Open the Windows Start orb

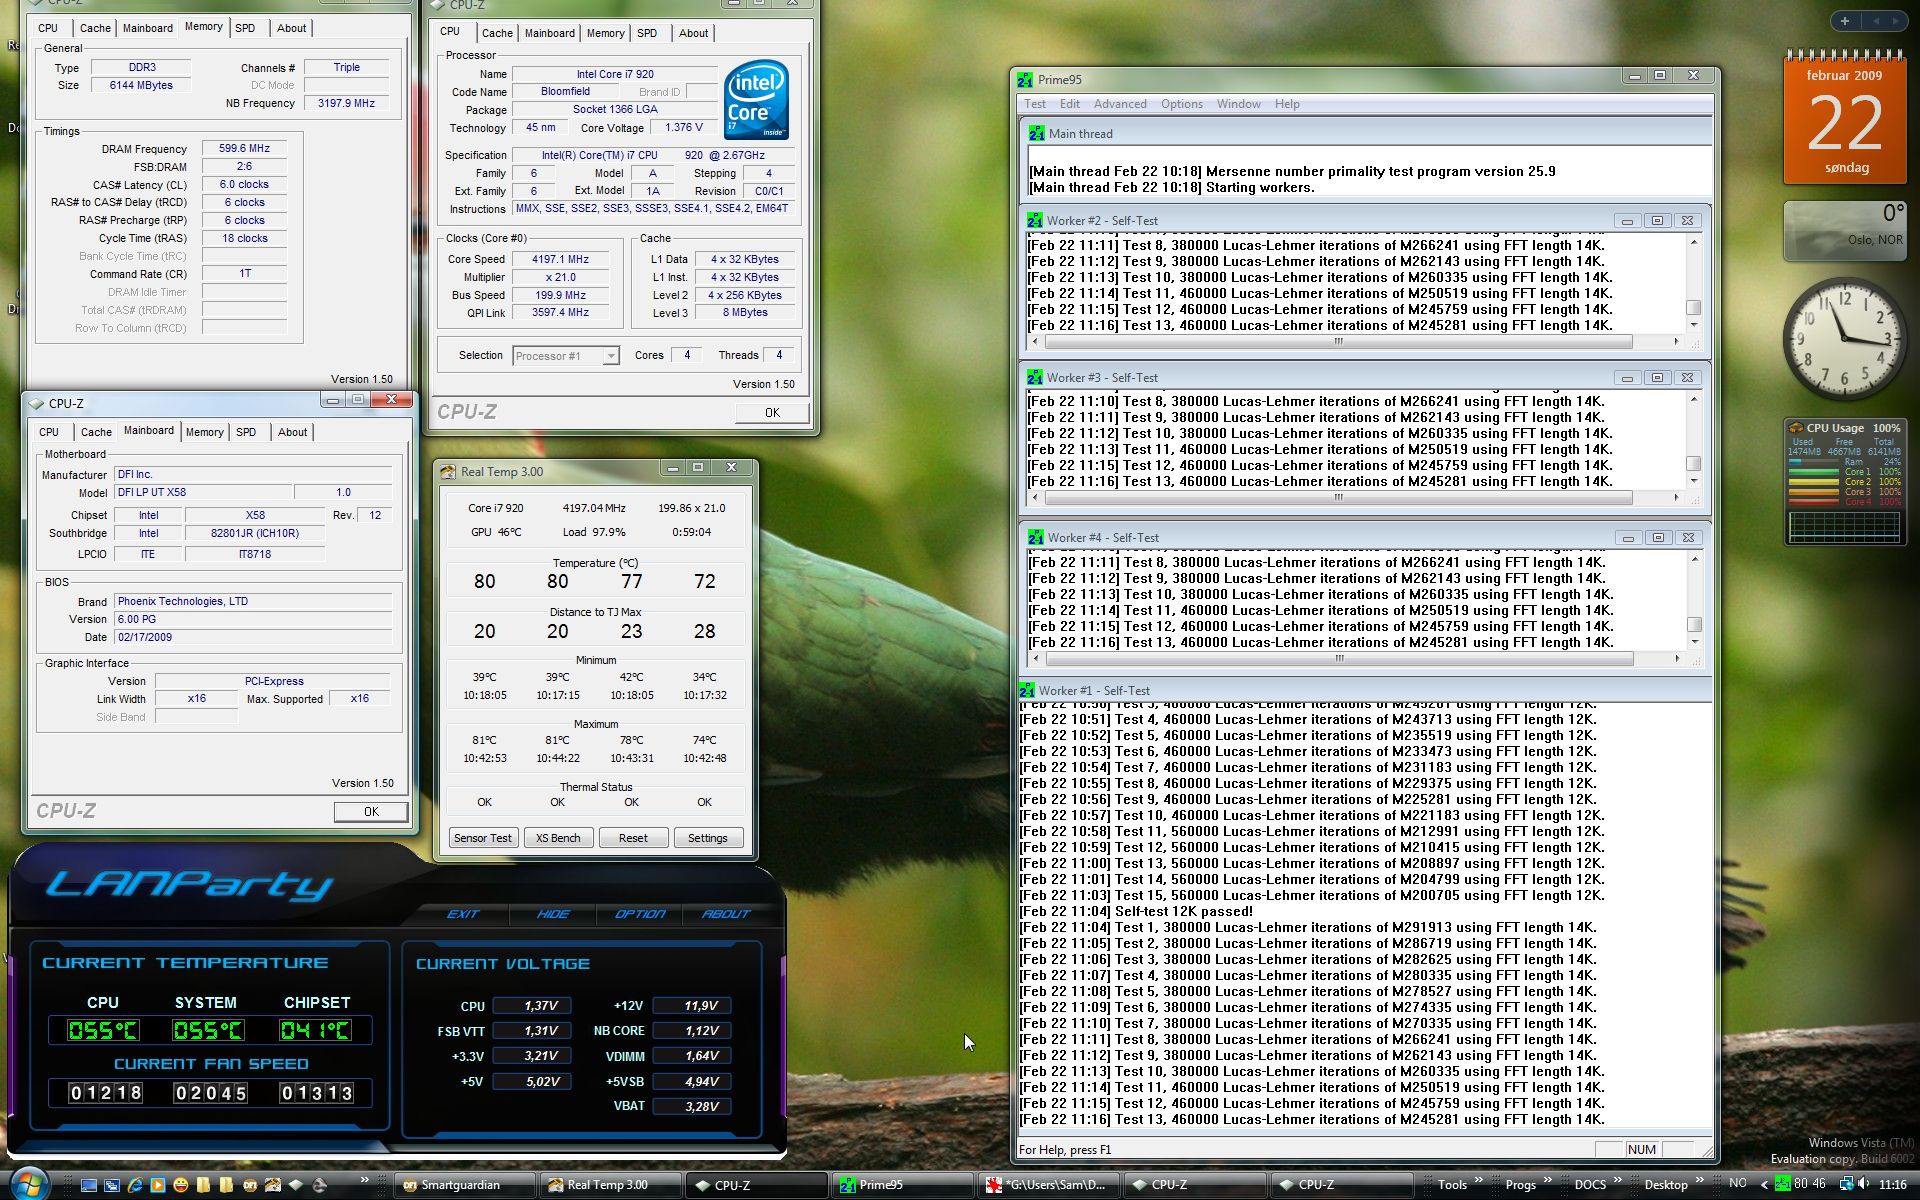[29, 1184]
